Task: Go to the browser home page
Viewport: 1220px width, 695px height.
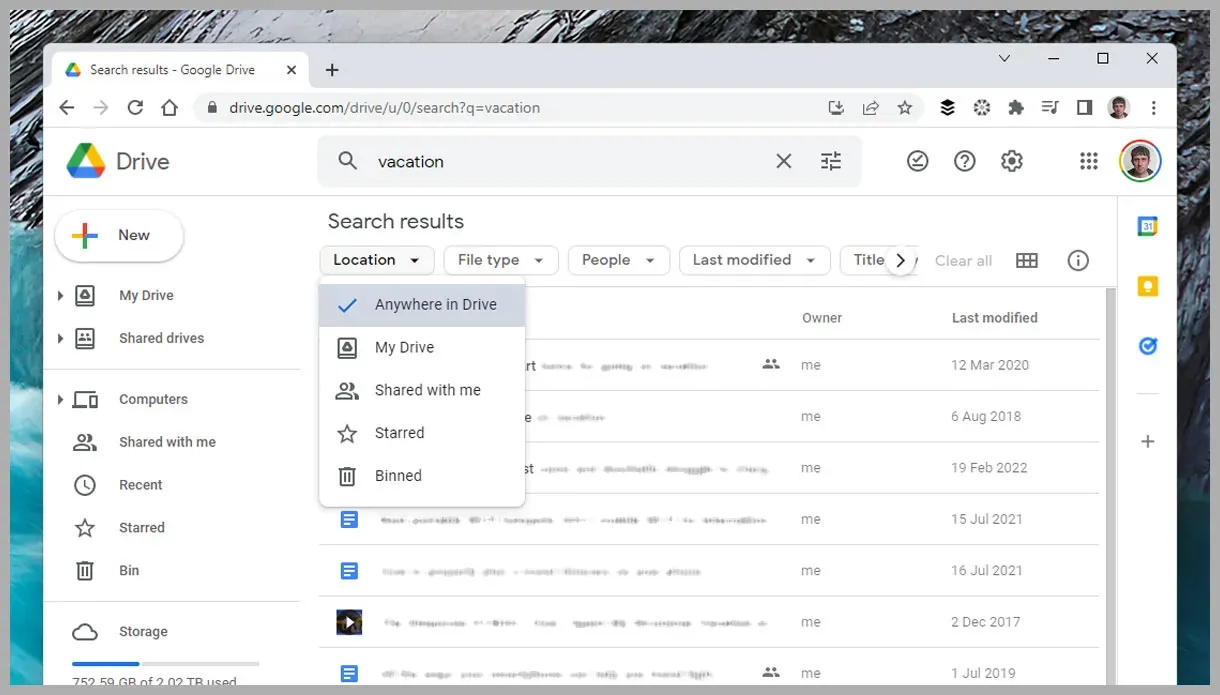Action: click(170, 108)
